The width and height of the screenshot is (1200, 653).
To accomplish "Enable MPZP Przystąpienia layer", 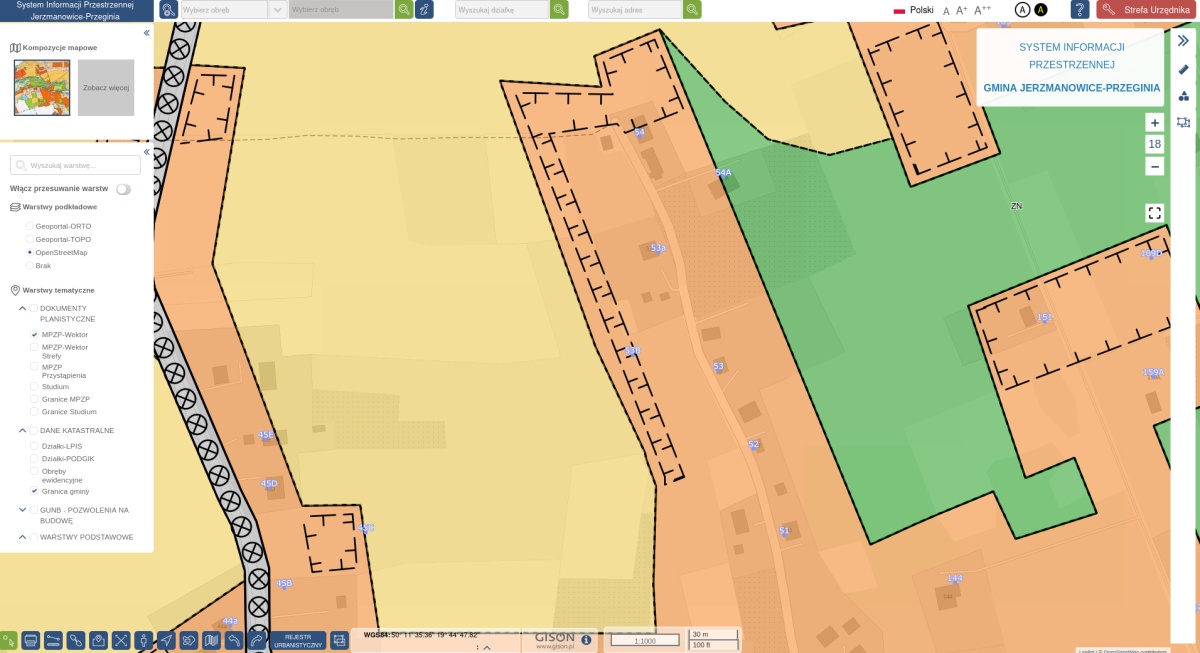I will [x=34, y=366].
